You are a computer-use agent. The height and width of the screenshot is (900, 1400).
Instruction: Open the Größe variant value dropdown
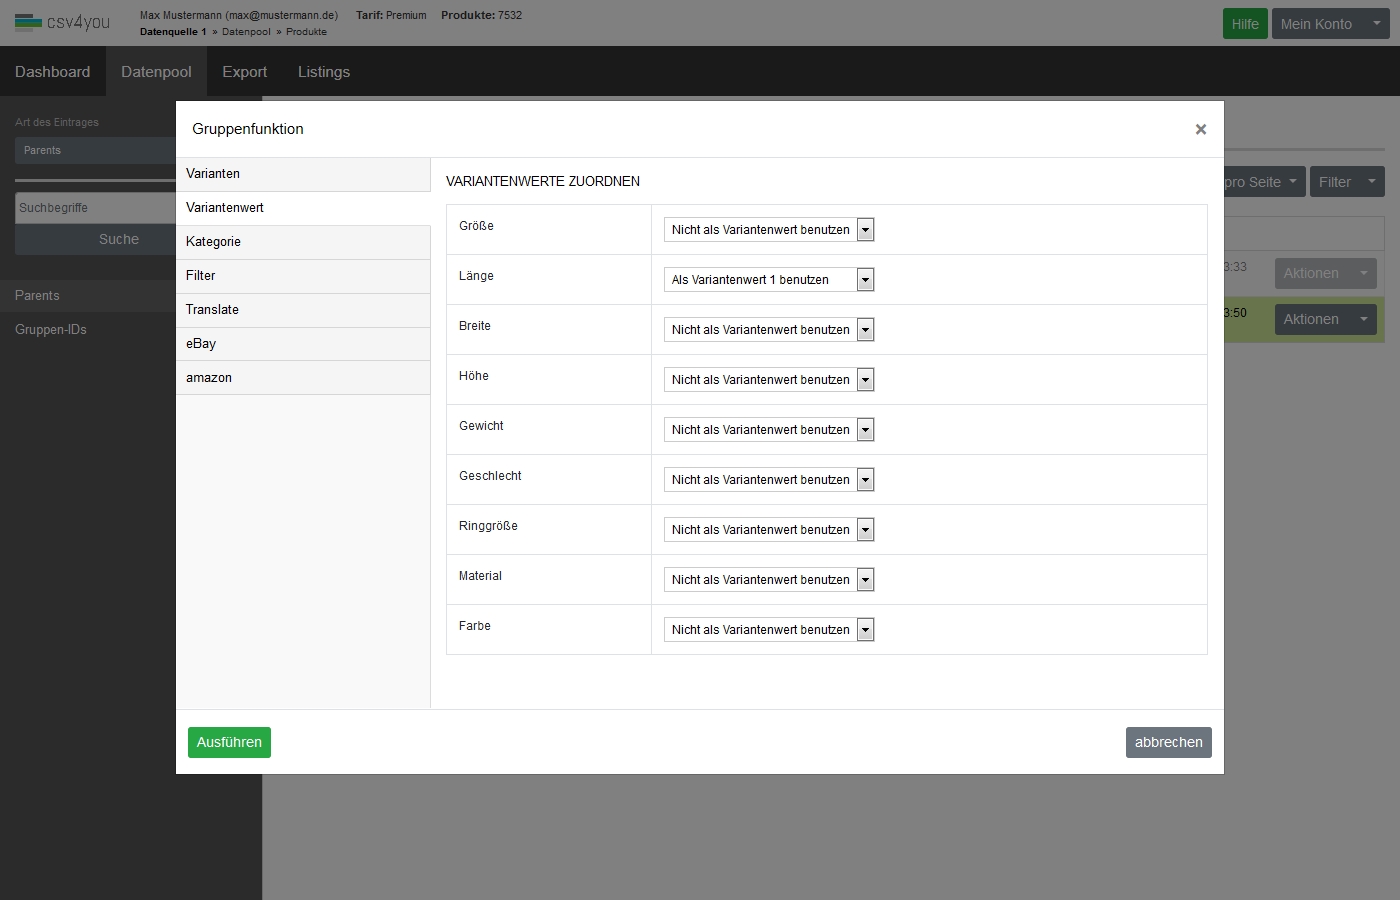point(768,230)
